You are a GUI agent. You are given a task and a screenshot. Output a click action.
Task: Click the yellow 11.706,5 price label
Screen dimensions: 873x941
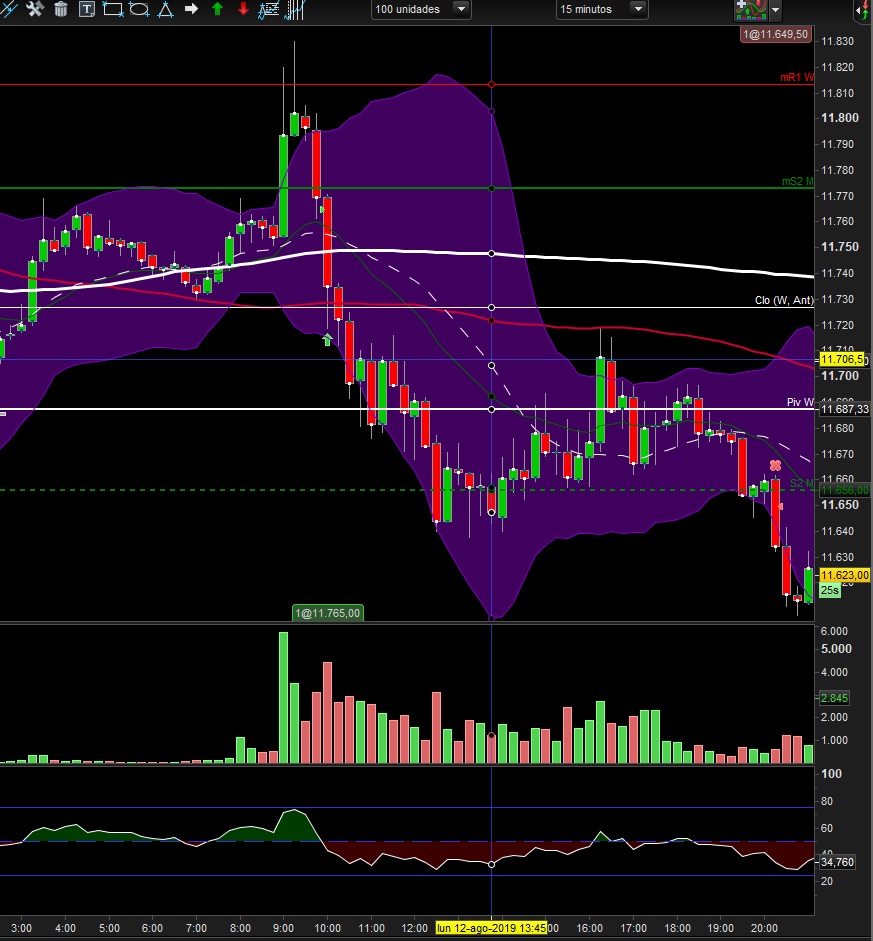point(842,359)
